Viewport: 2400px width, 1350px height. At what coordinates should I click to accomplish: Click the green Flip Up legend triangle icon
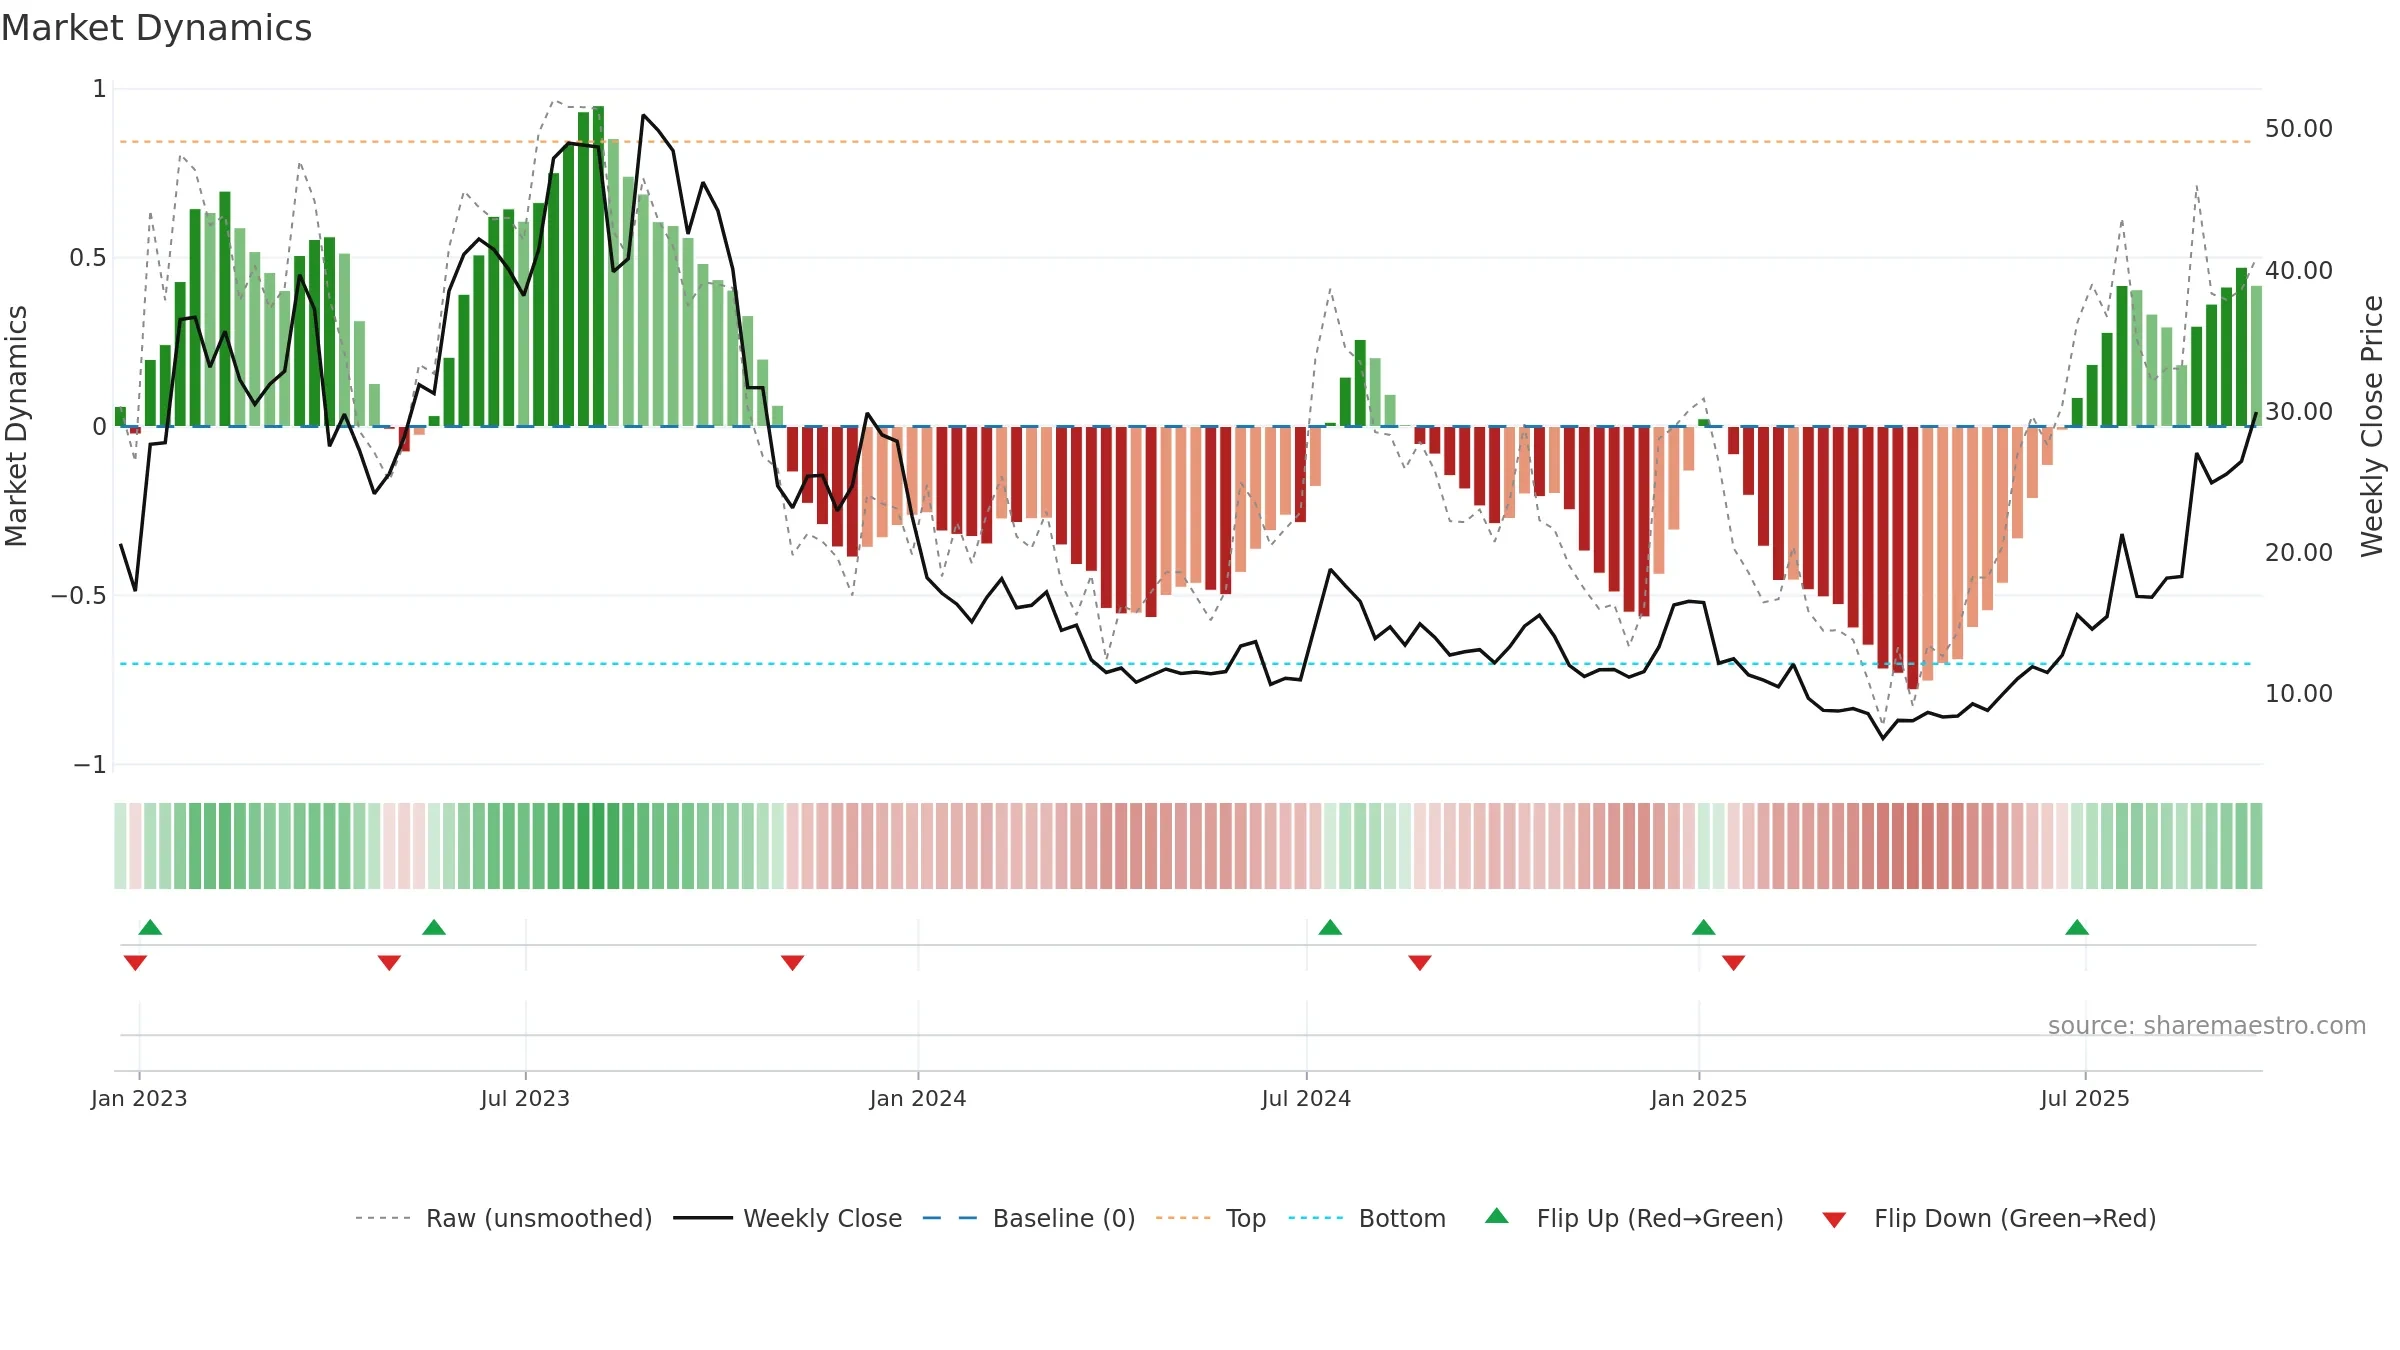tap(1497, 1216)
